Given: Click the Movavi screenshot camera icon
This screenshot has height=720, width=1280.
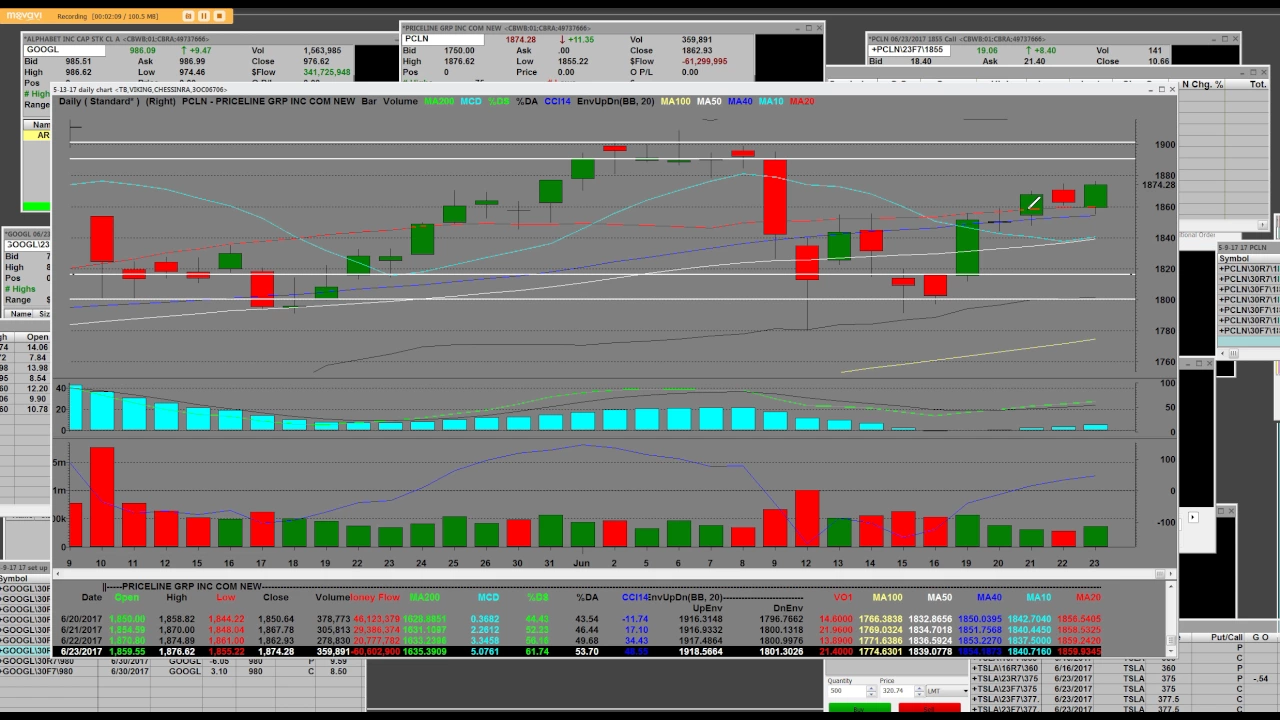Looking at the screenshot, I should click(189, 16).
